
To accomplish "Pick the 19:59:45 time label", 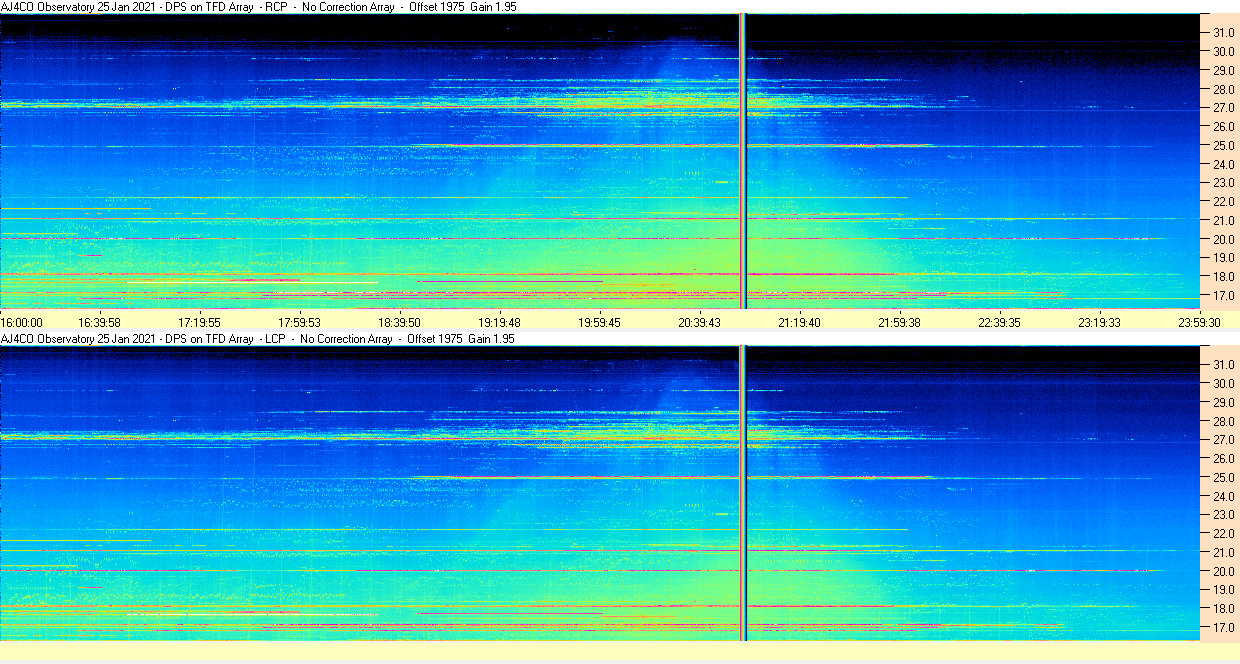I will [599, 322].
